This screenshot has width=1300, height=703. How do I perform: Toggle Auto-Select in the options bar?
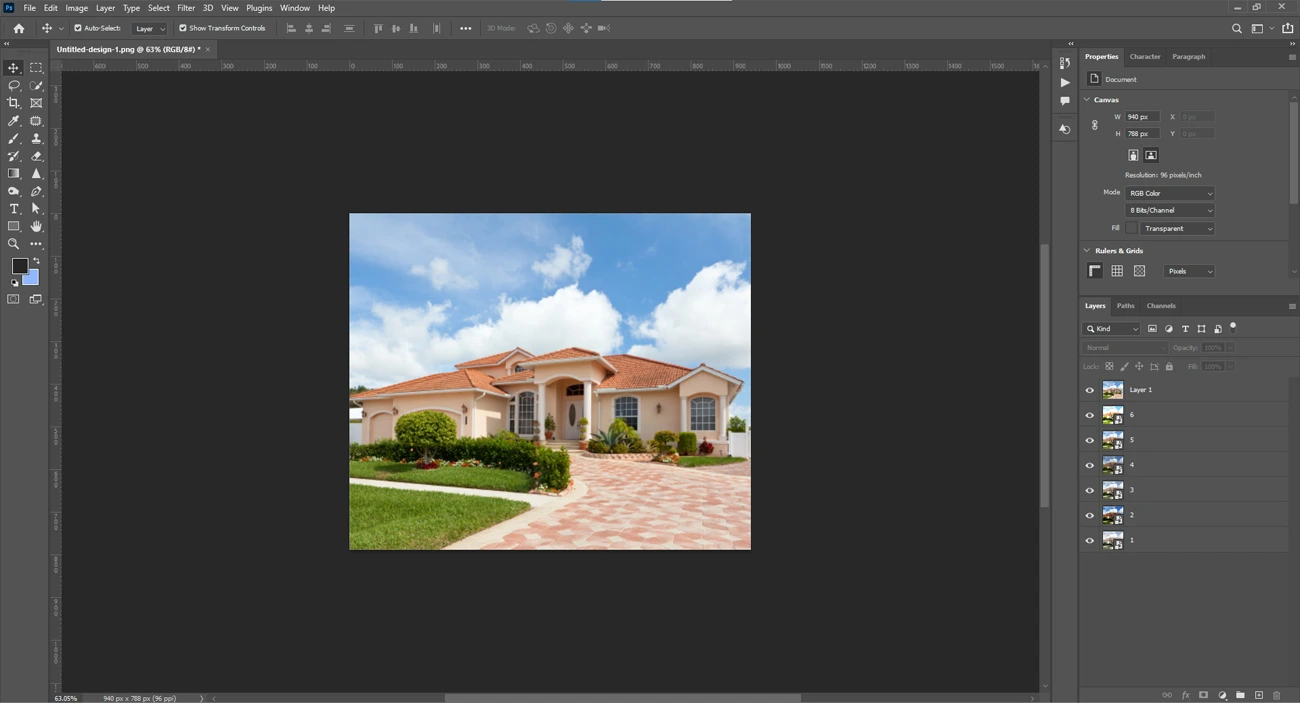coord(78,27)
